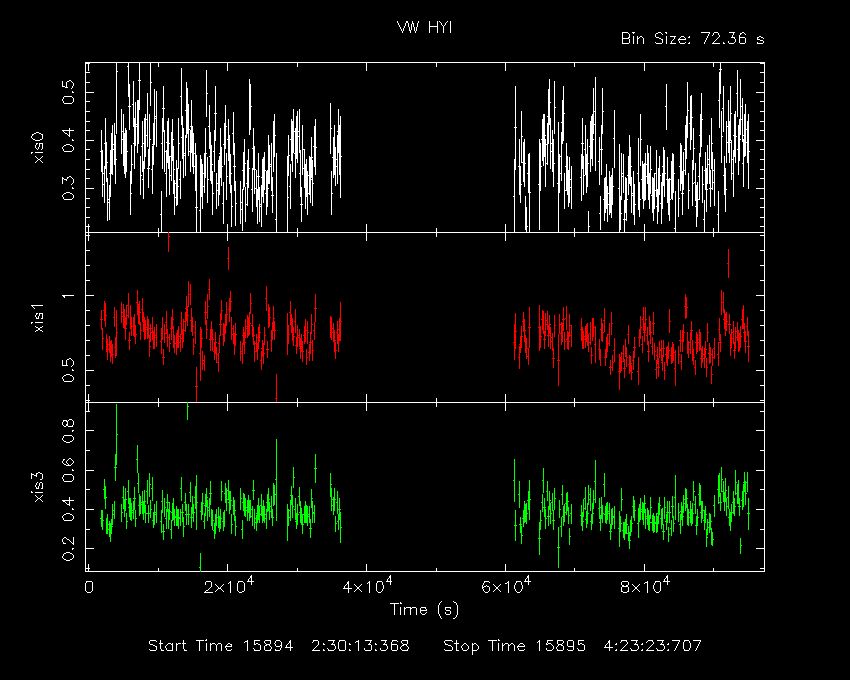Screen dimensions: 850x680
Task: Click the plot title 'VW HYI'
Action: 424,27
